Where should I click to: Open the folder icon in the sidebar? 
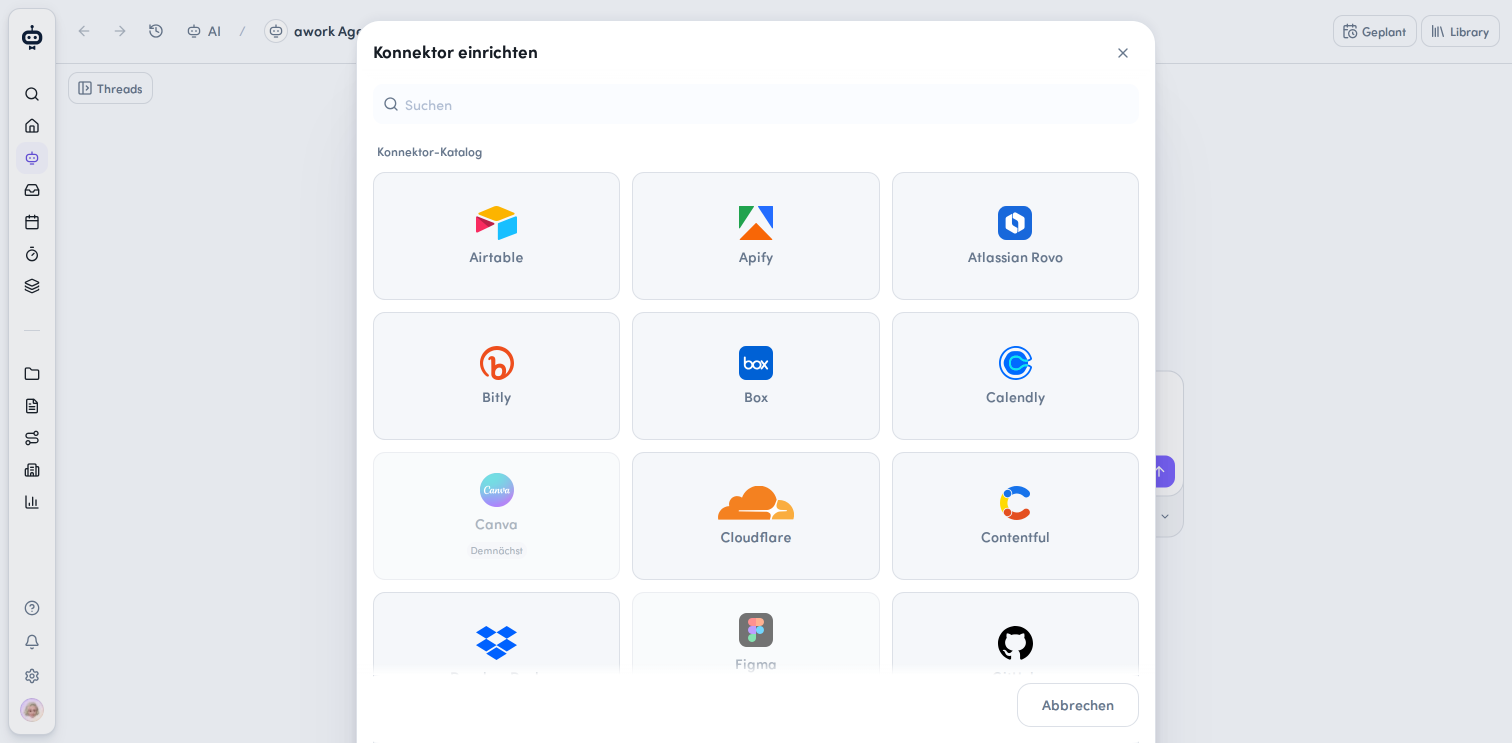[x=32, y=374]
